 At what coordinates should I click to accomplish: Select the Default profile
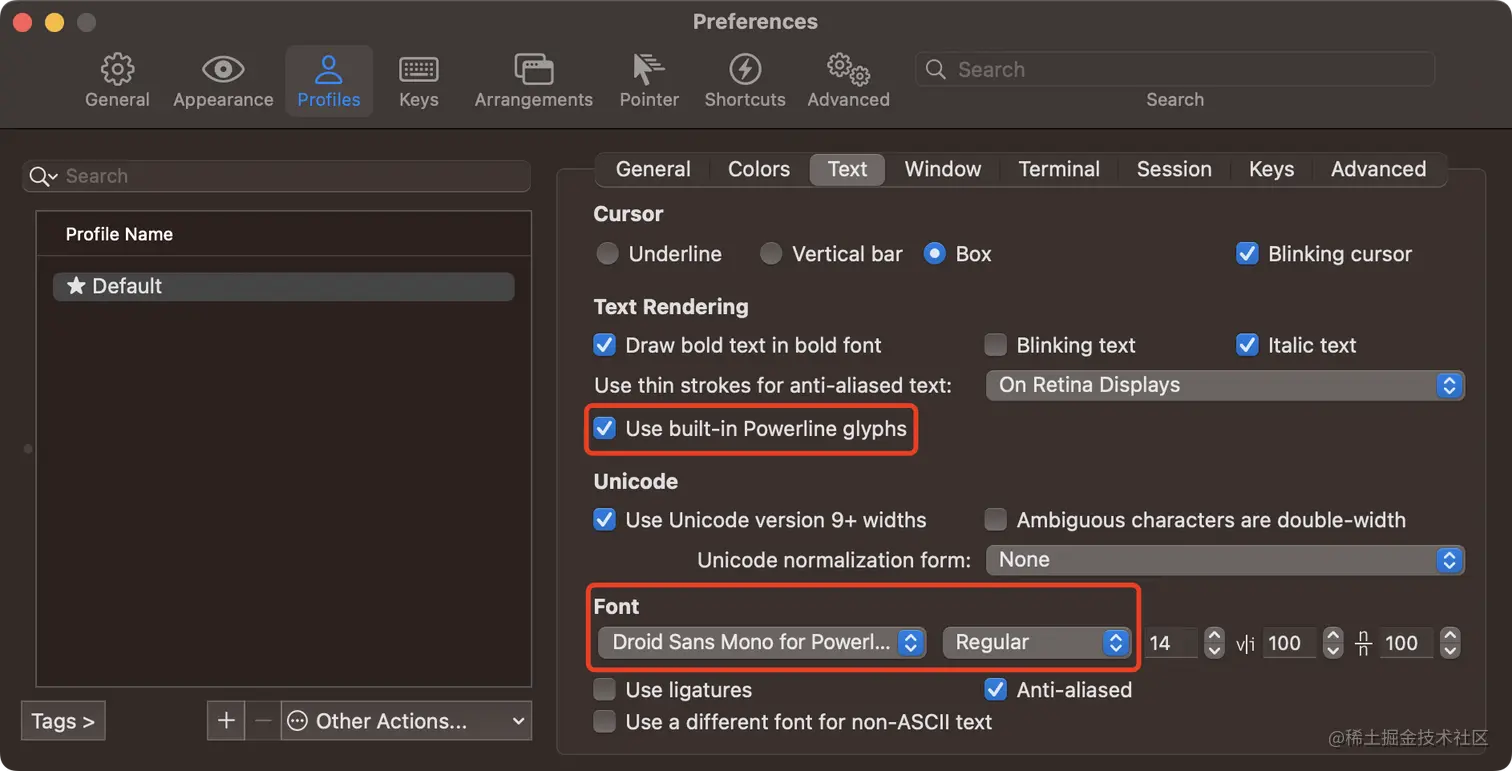284,286
